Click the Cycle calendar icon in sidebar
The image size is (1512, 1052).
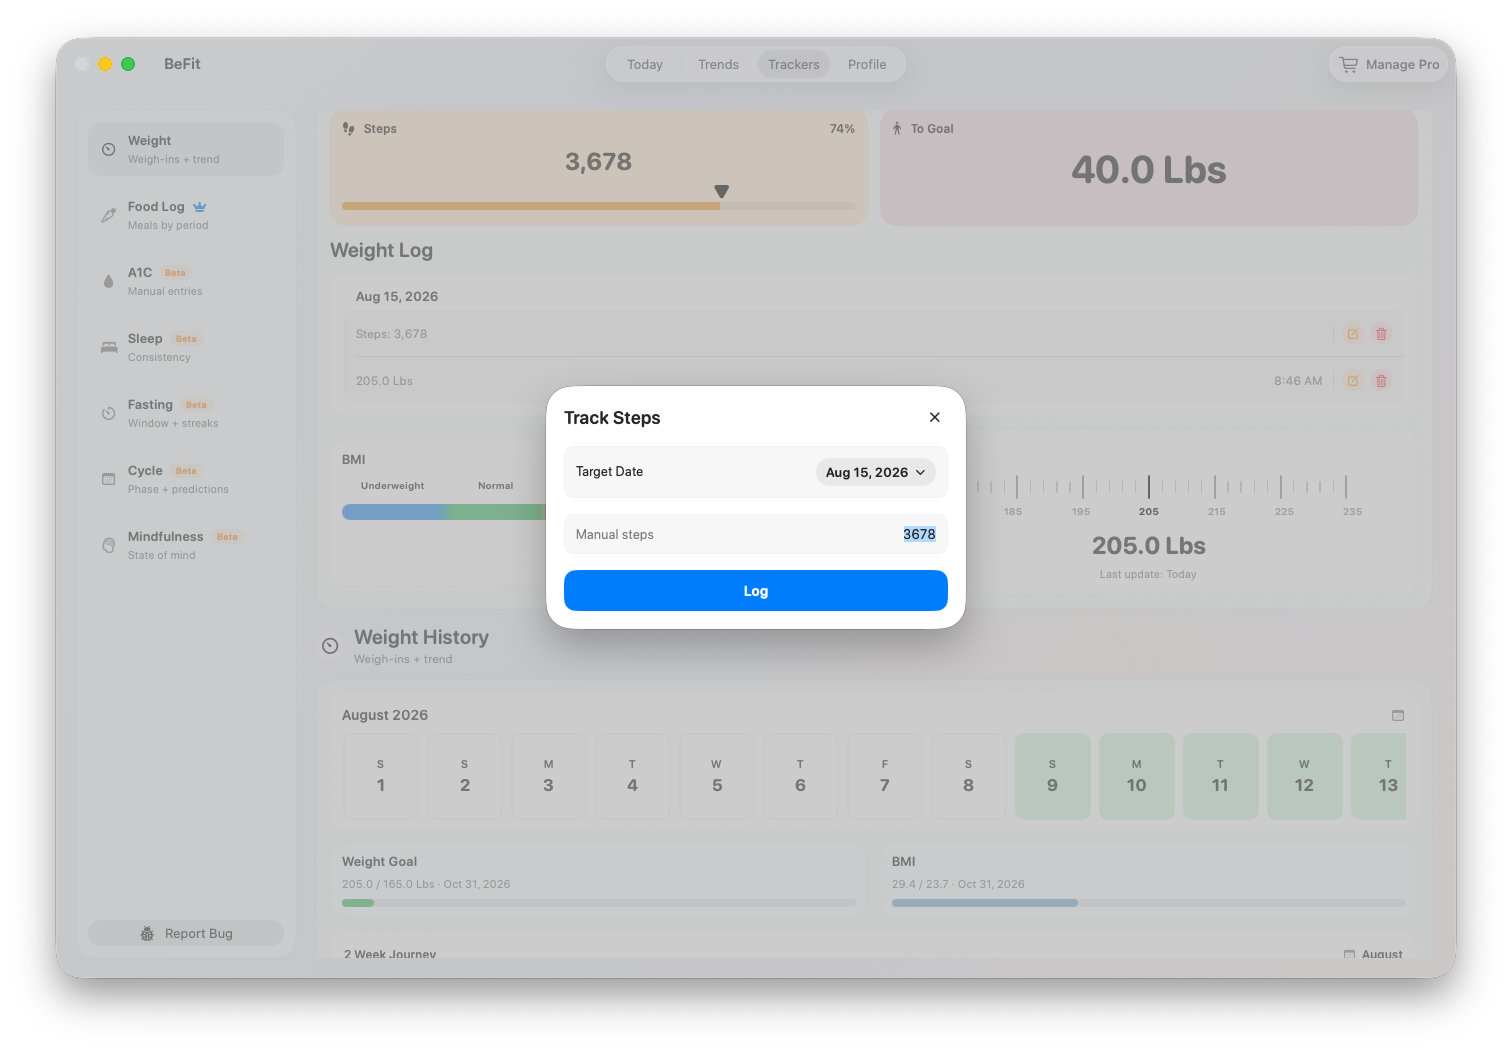(x=109, y=479)
